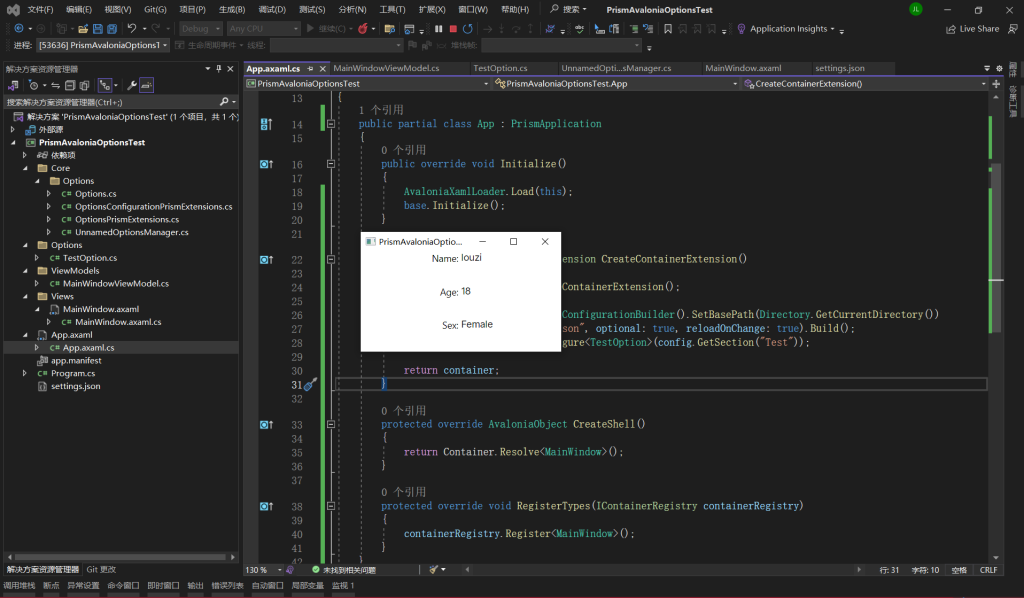Toggle pin on the App.axaml.cs tab
Screen dimensions: 1024x598
pos(309,68)
